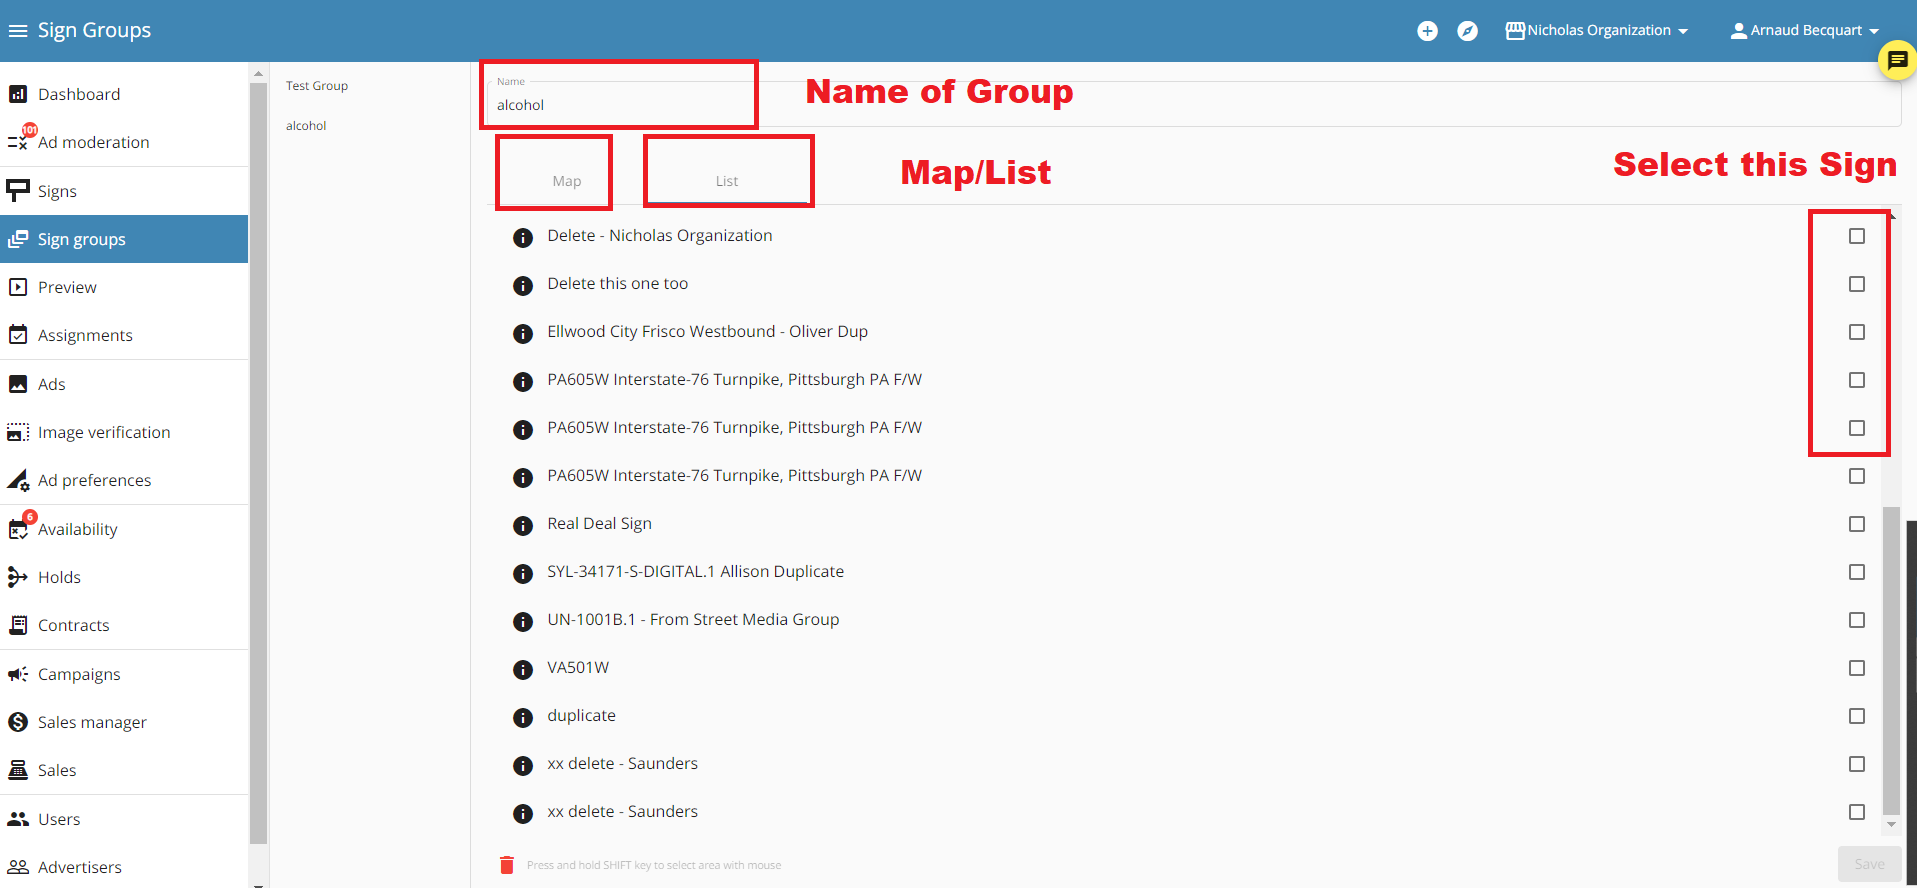This screenshot has width=1917, height=888.
Task: Check the UN-1001B.1 From Street Media sign
Action: [x=1857, y=620]
